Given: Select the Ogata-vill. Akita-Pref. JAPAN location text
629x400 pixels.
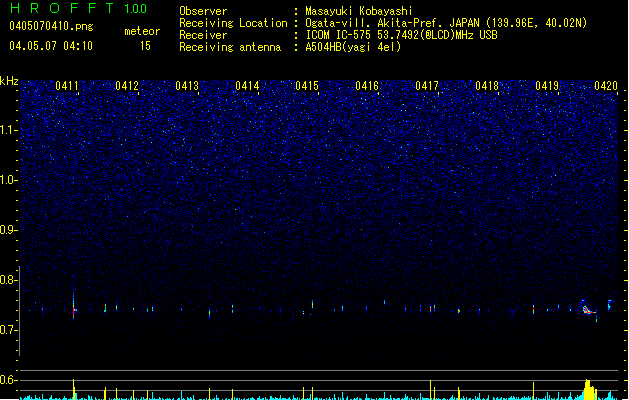Looking at the screenshot, I should tap(446, 23).
